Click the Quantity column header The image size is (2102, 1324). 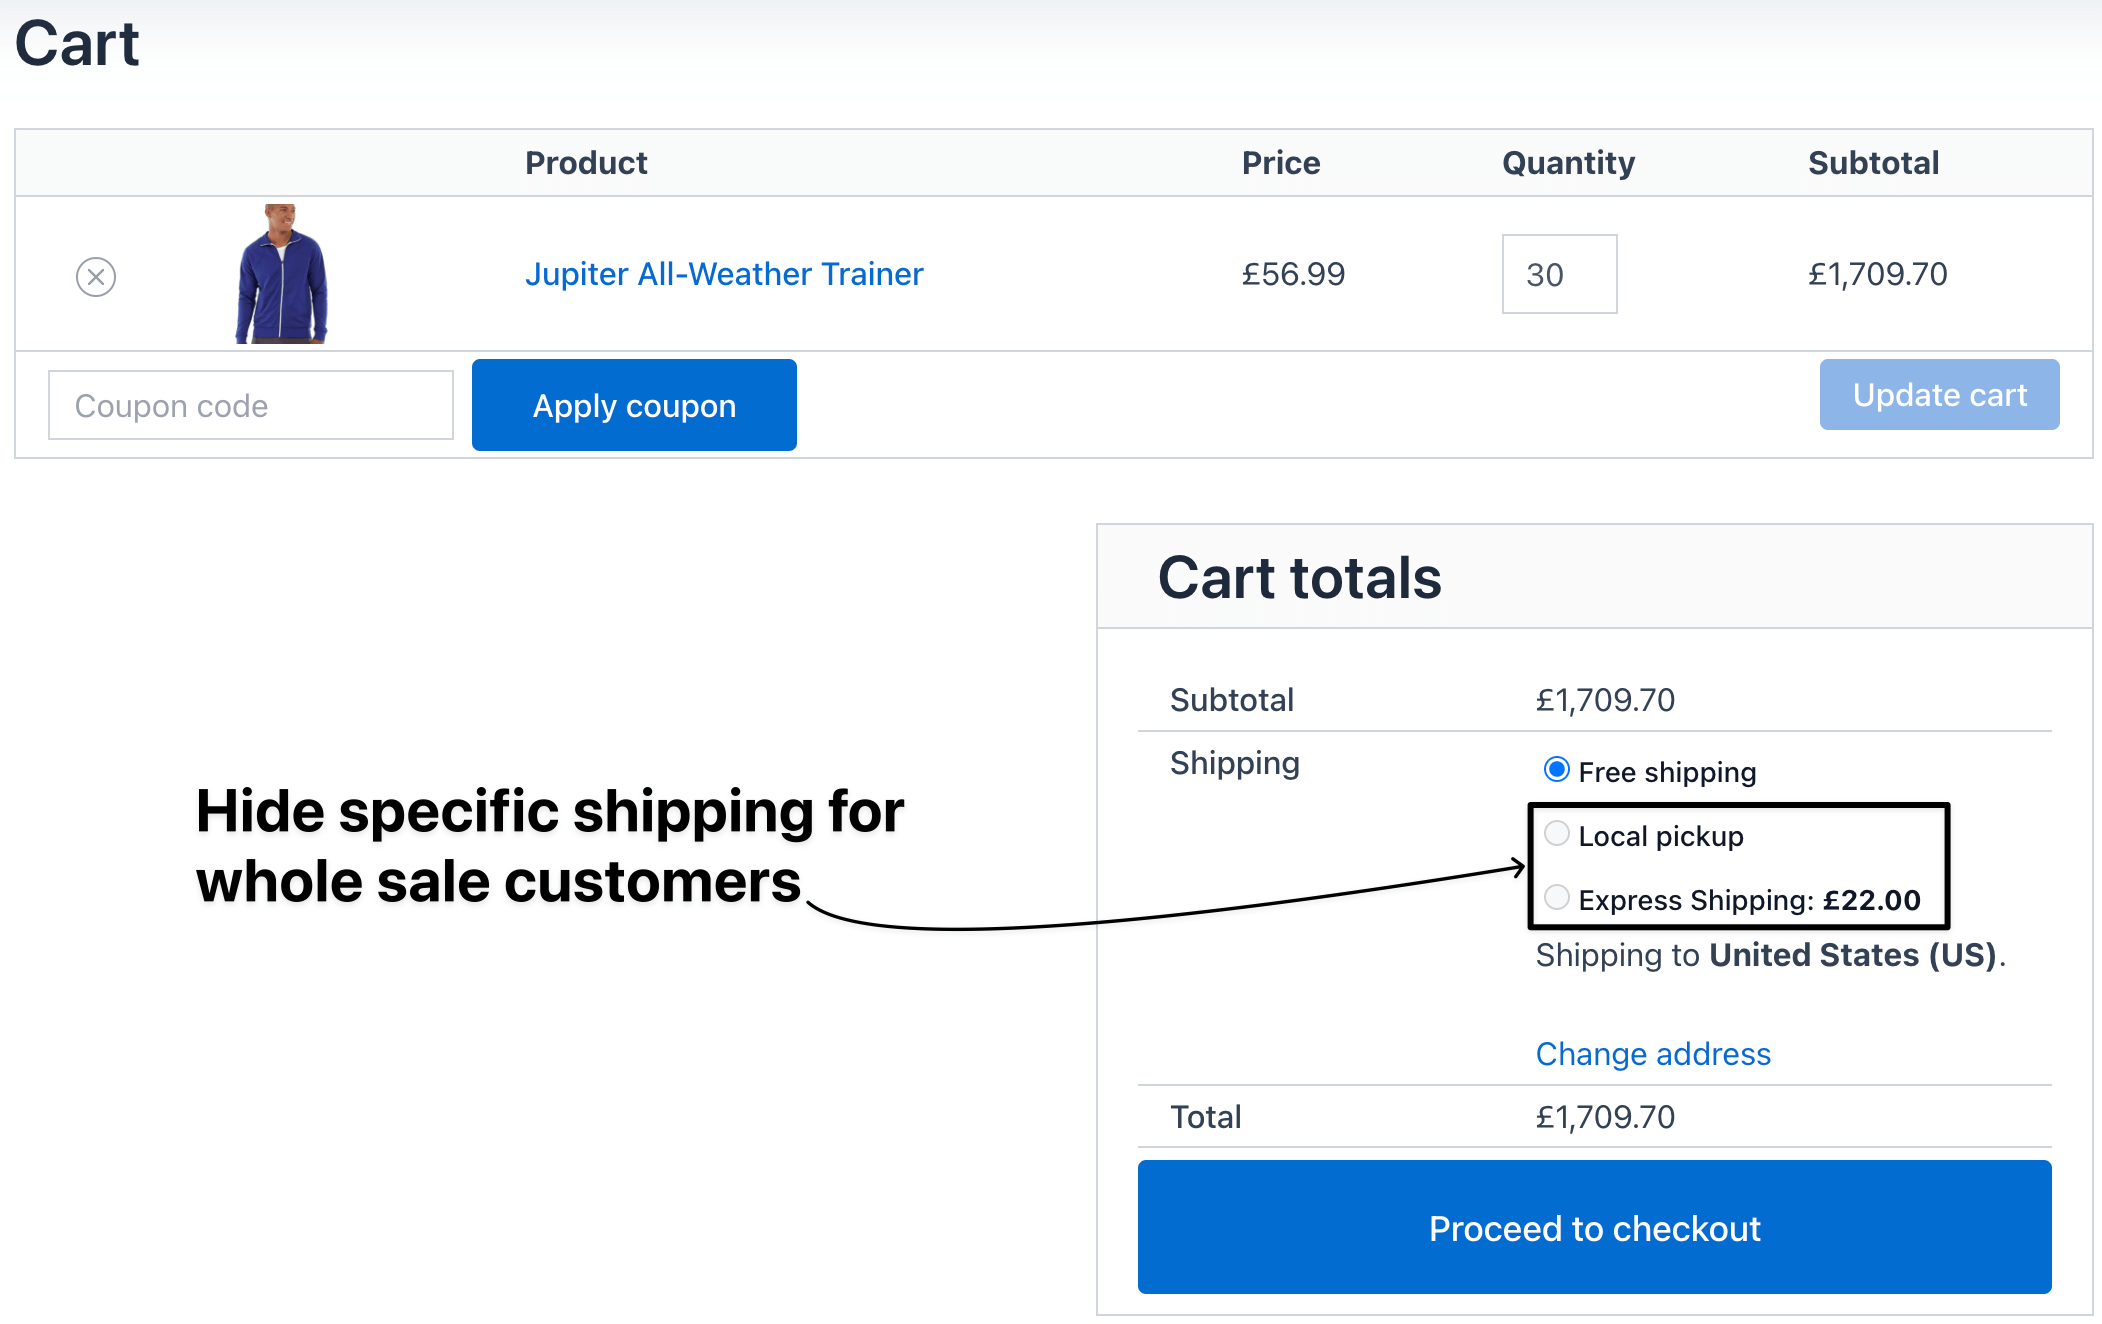click(1568, 163)
